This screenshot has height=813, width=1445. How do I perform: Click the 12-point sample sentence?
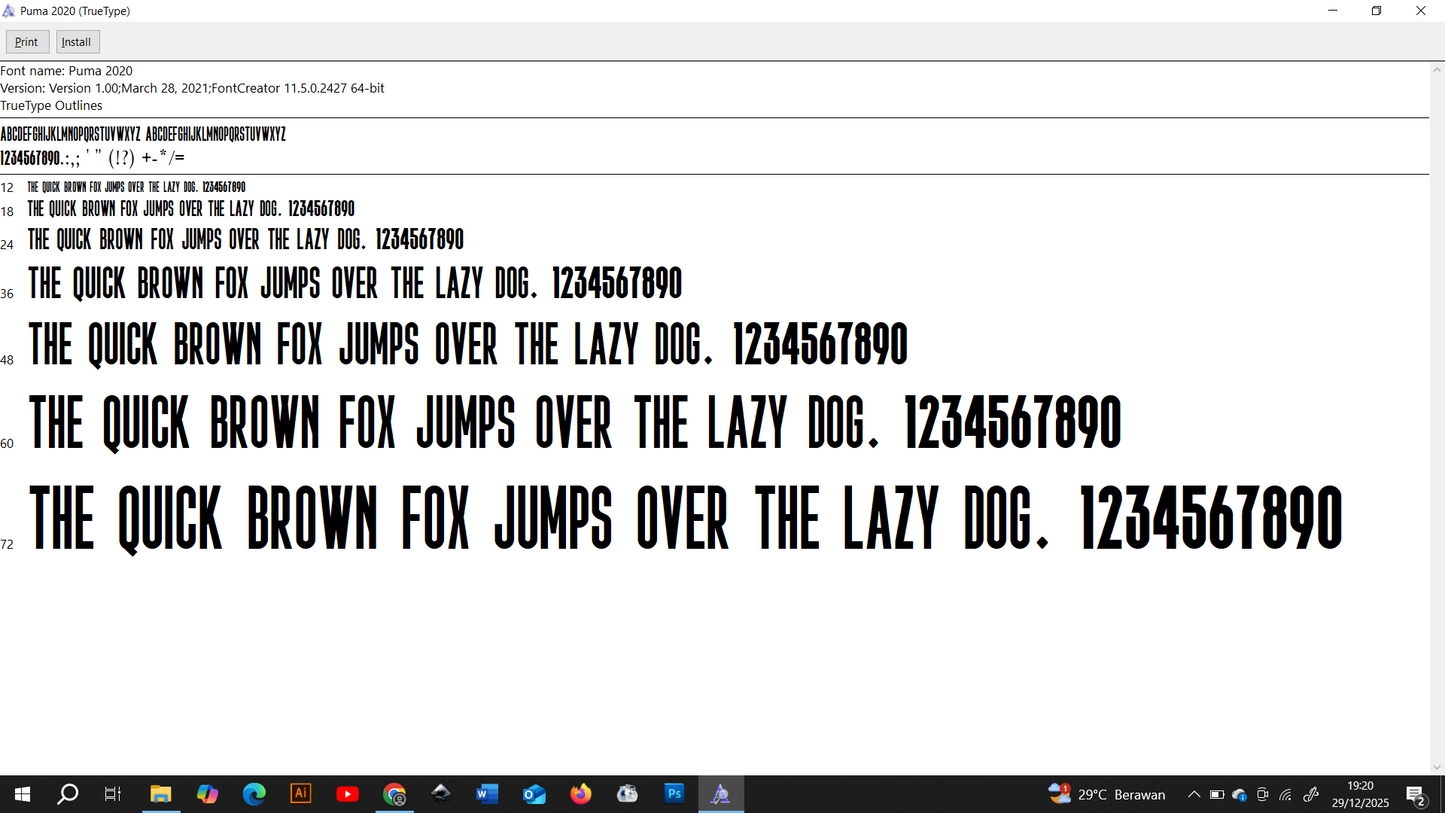[136, 187]
